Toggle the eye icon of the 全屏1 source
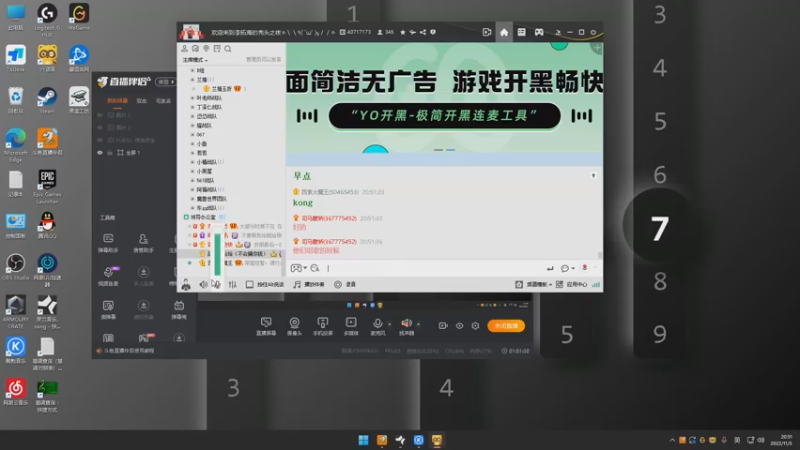 tap(100, 153)
